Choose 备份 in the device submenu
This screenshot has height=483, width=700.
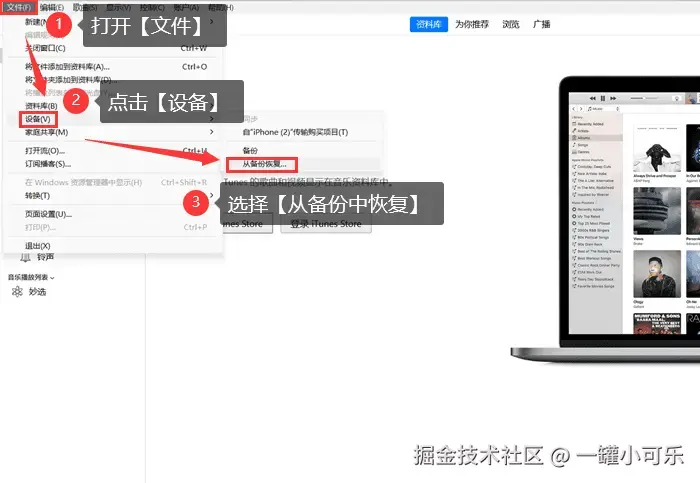point(304,150)
